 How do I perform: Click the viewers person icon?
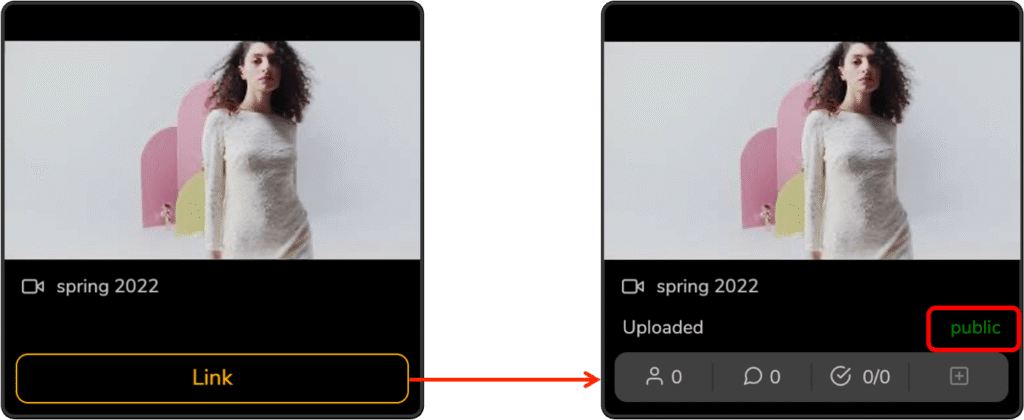point(654,376)
